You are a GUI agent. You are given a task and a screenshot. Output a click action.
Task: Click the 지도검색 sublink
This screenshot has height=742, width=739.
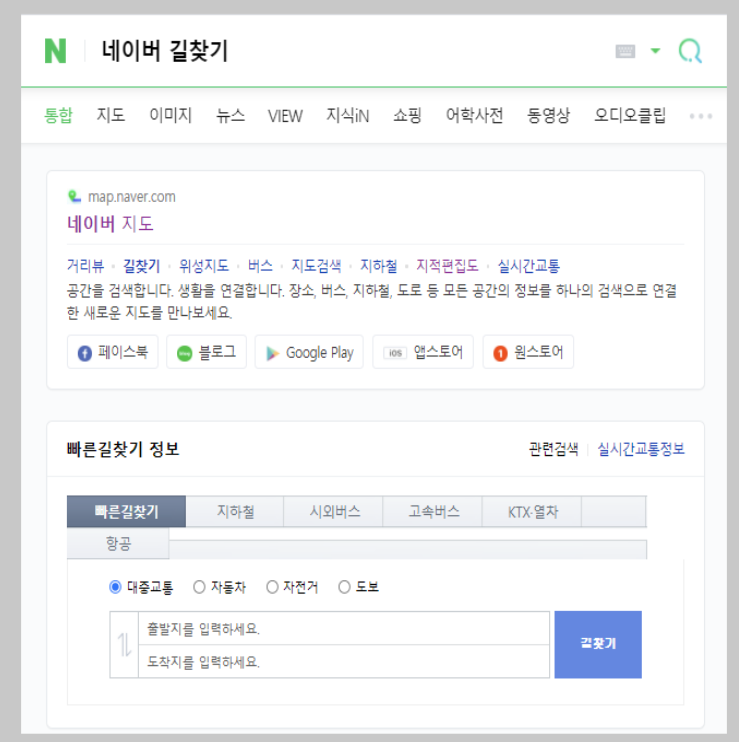(316, 266)
